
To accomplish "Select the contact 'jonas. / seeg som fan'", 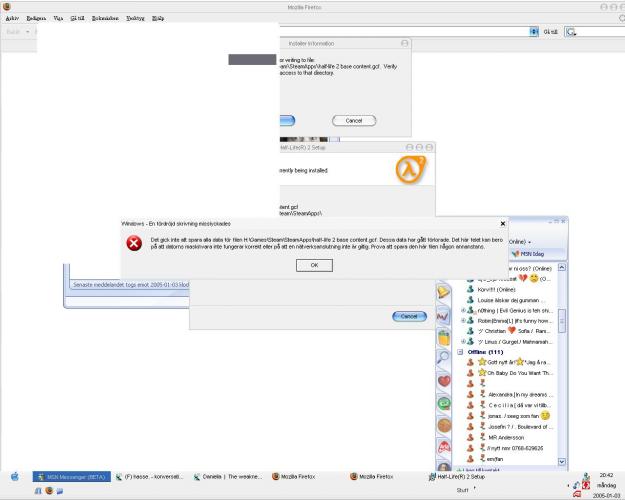I will click(514, 416).
